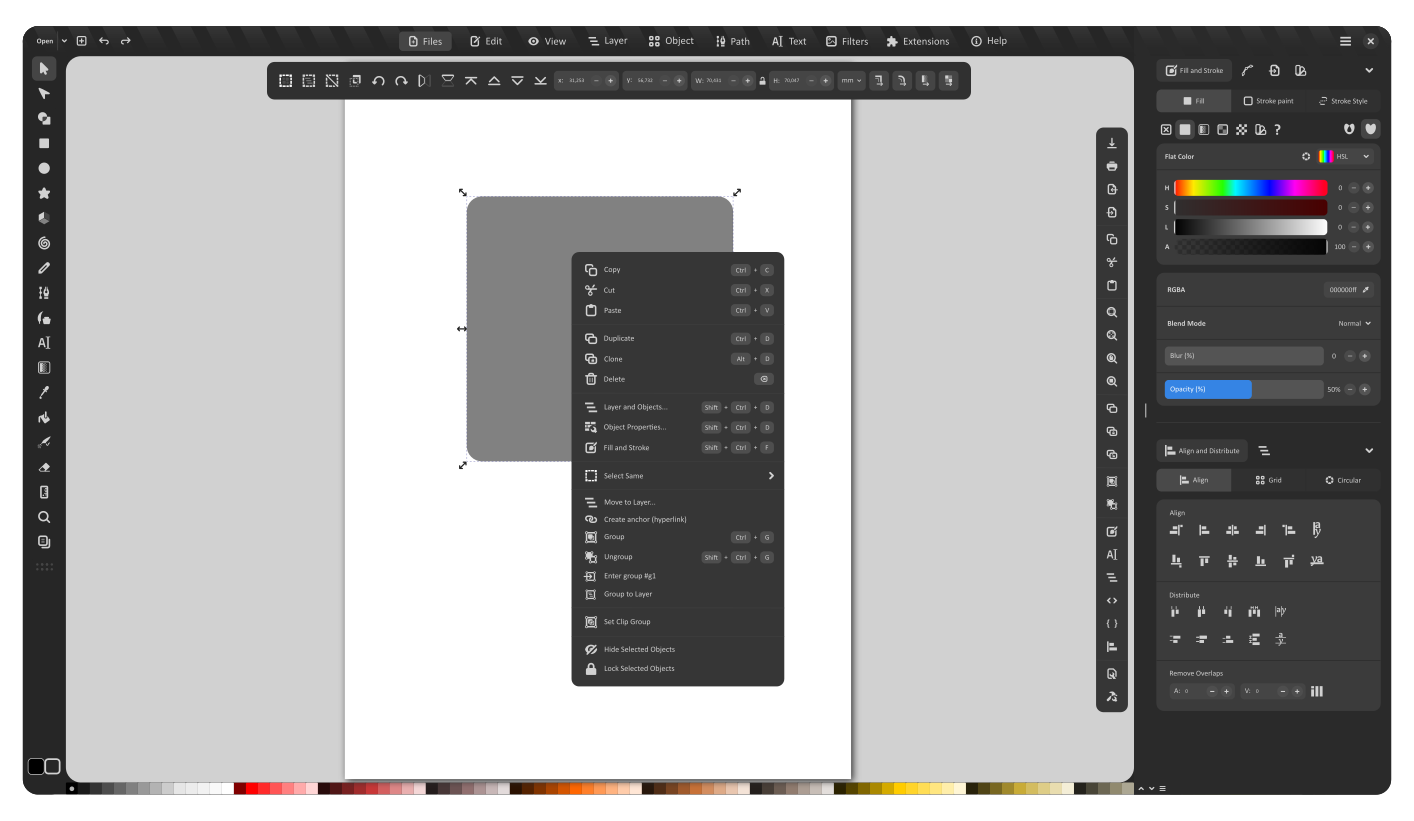
Task: Select the Pencil freehand tool
Action: tap(44, 268)
